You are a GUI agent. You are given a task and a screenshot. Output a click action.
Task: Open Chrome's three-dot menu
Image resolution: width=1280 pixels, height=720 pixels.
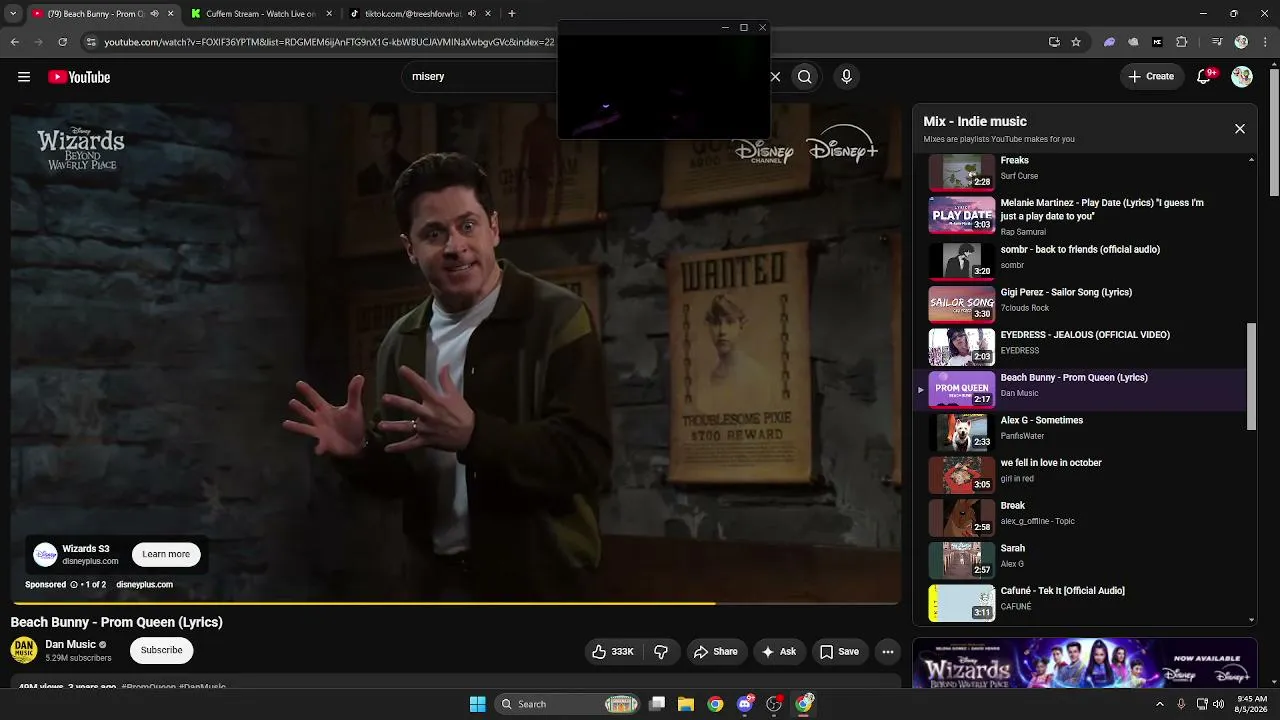click(1264, 42)
